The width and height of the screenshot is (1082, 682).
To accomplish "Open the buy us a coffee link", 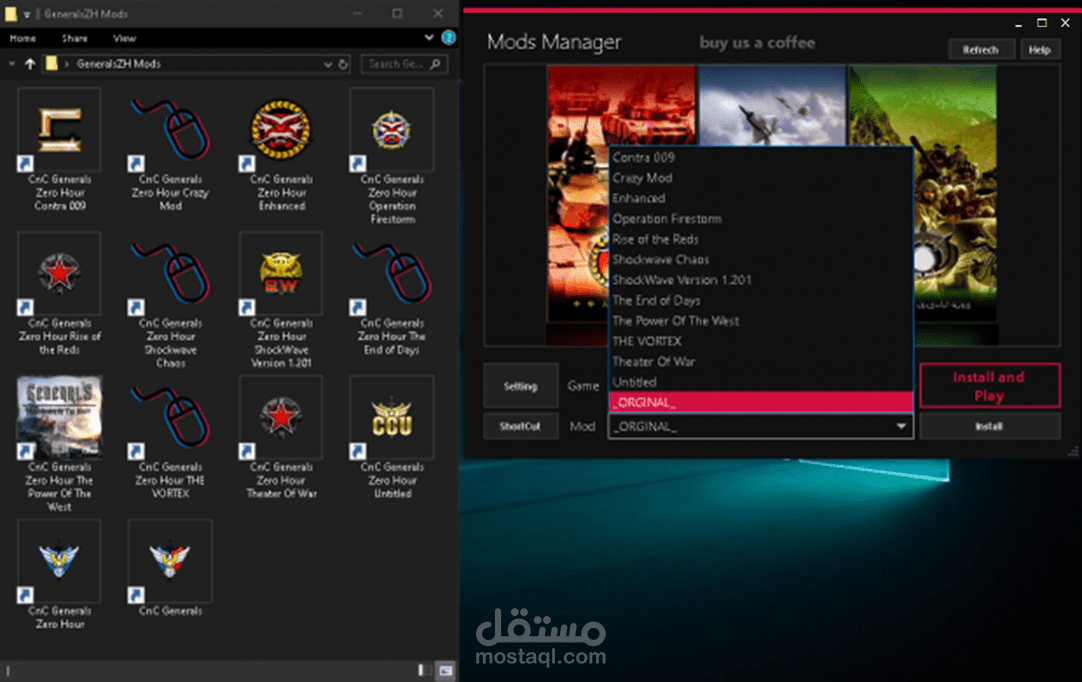I will click(x=757, y=43).
